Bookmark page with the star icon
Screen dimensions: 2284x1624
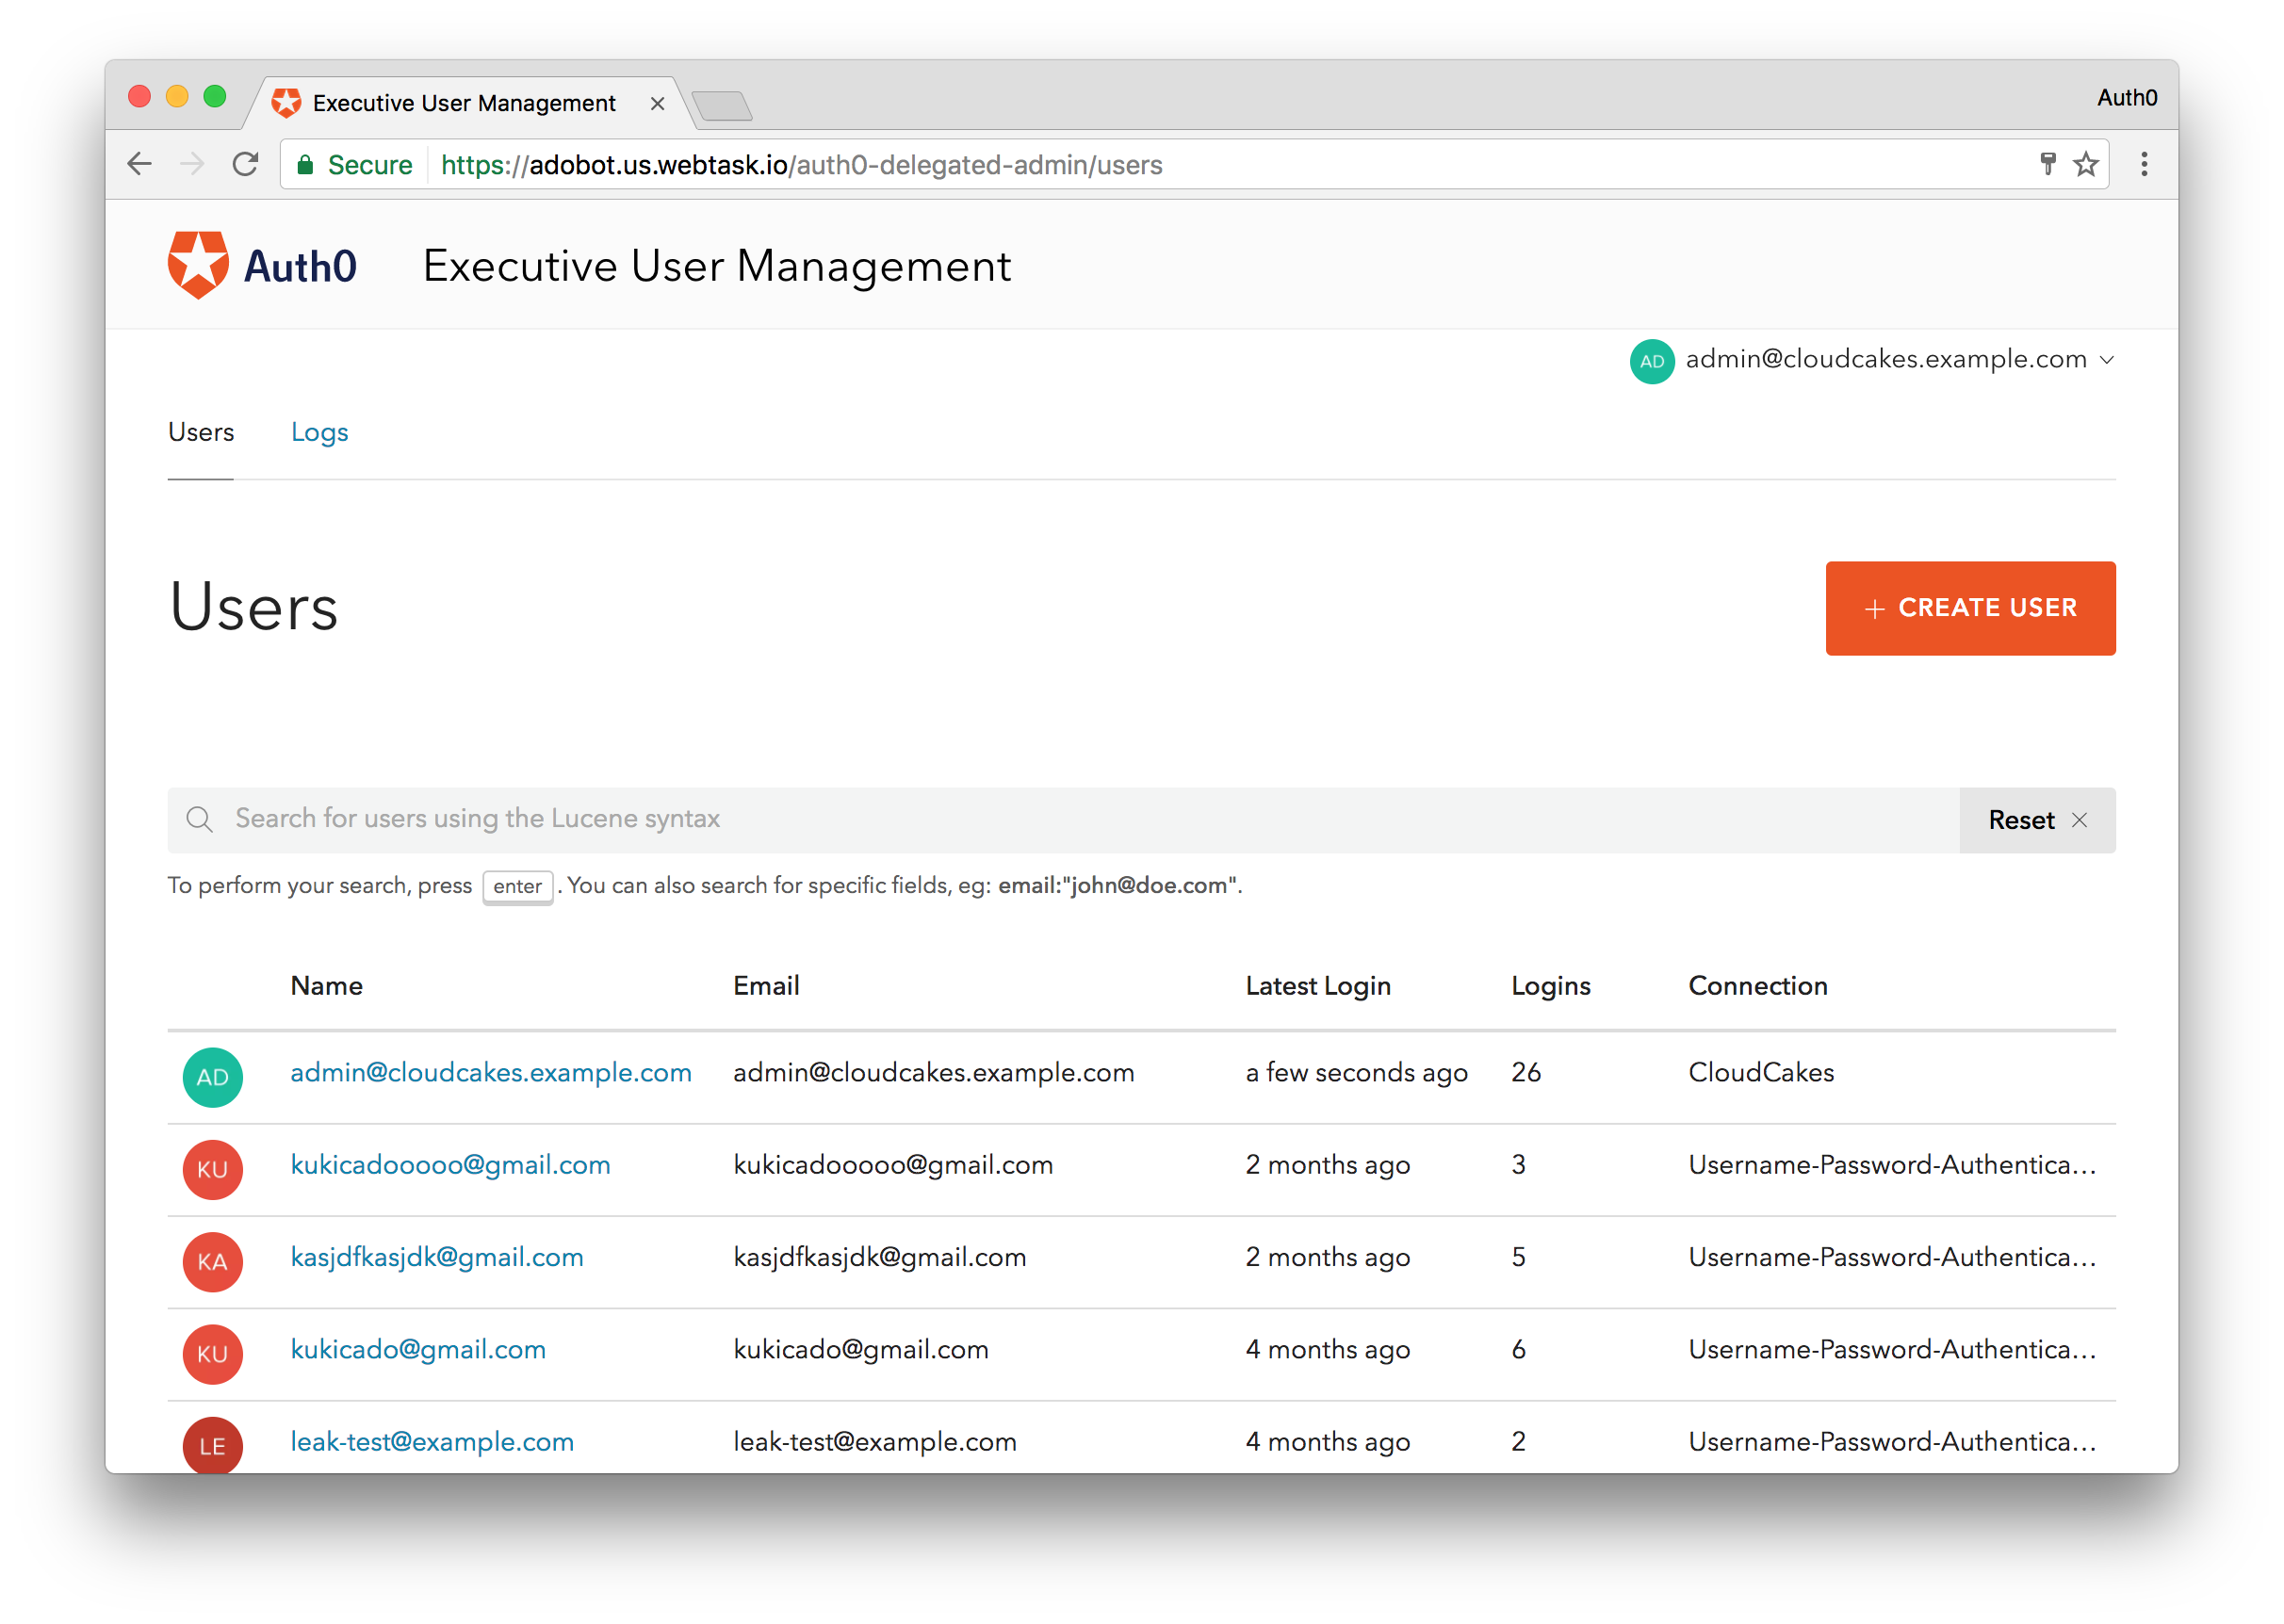2085,164
